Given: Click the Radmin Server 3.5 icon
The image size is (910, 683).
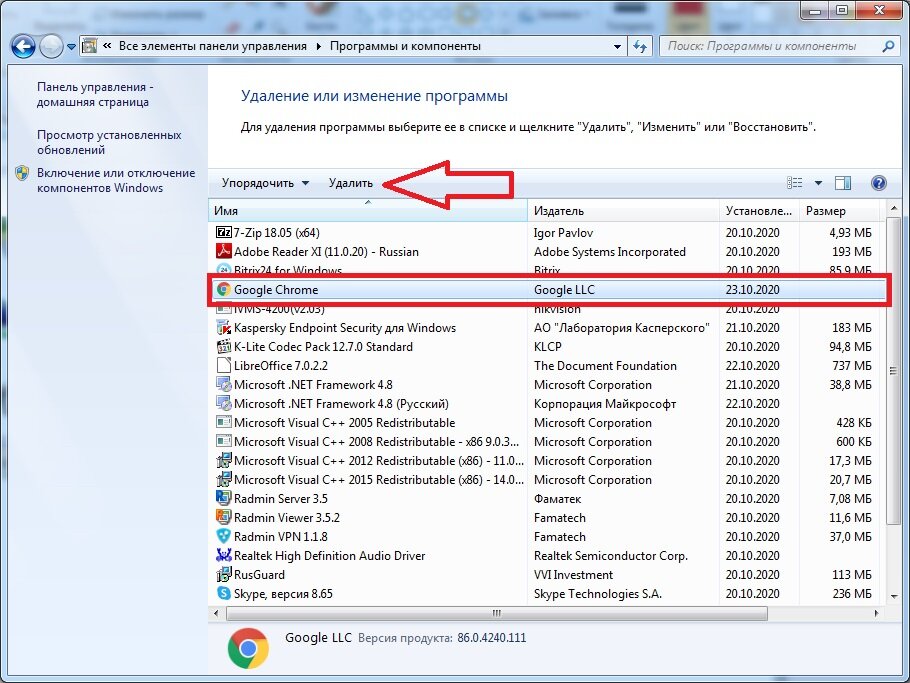Looking at the screenshot, I should coord(223,498).
